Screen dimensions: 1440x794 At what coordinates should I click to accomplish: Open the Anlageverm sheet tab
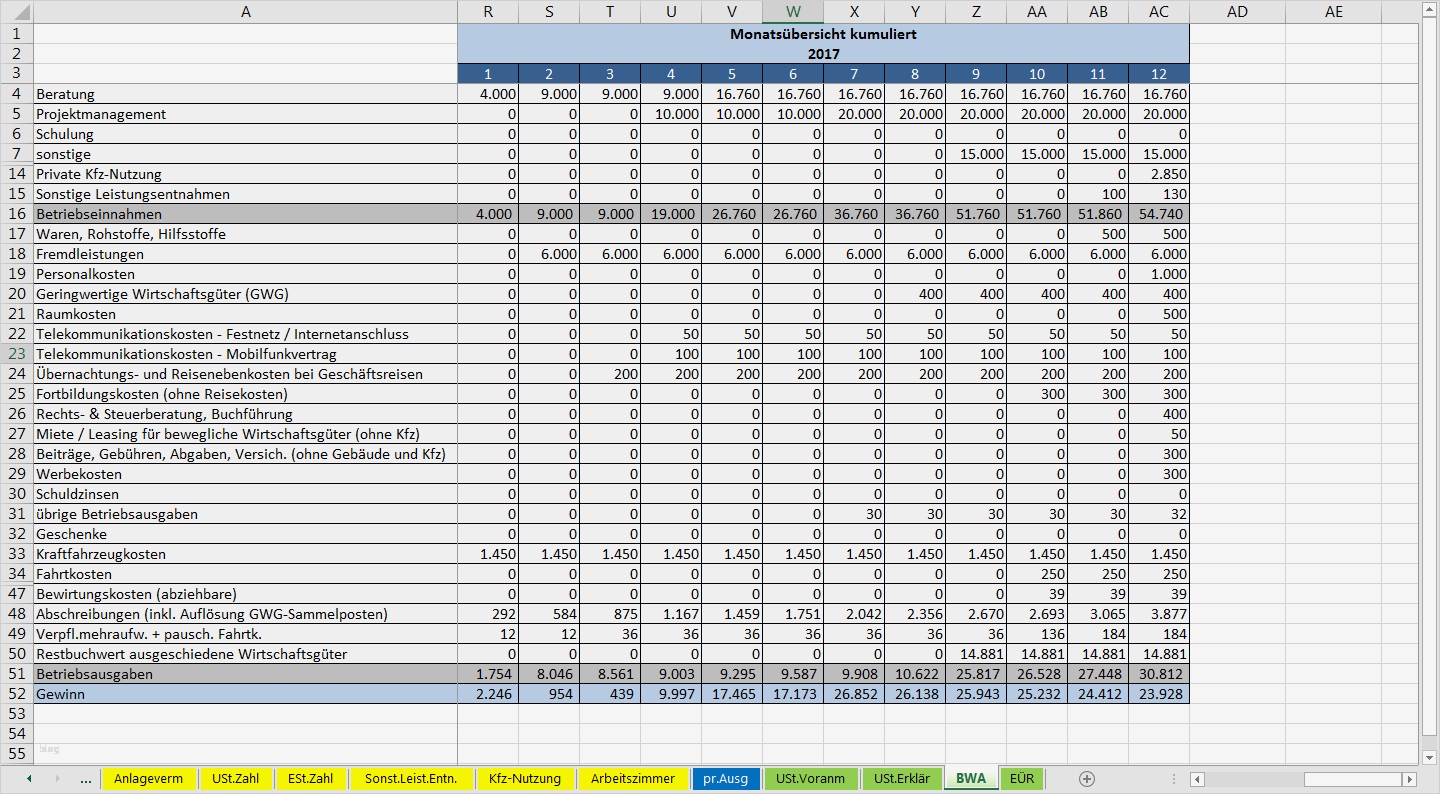click(x=150, y=778)
